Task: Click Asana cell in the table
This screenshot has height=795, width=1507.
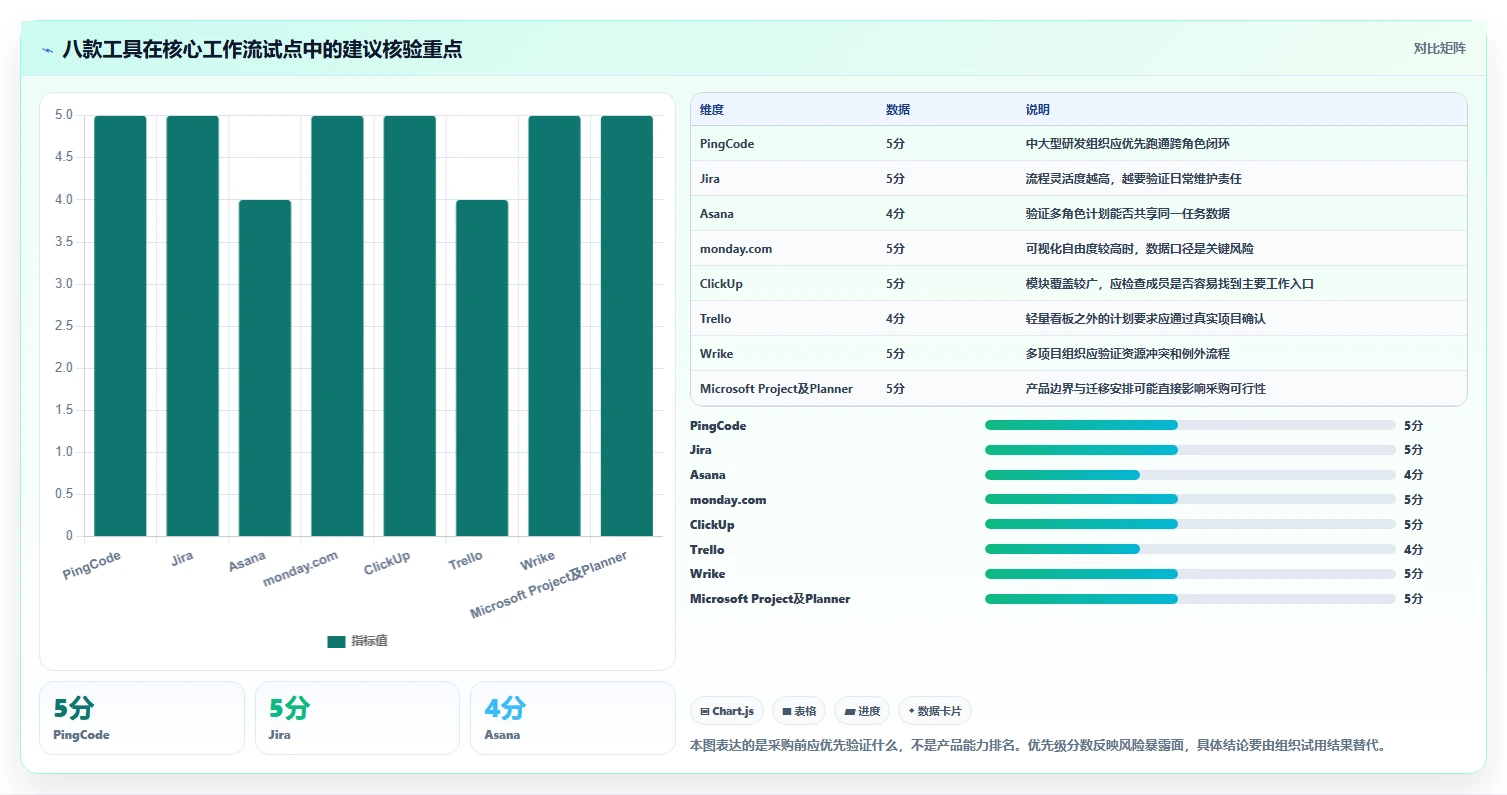Action: tap(717, 214)
